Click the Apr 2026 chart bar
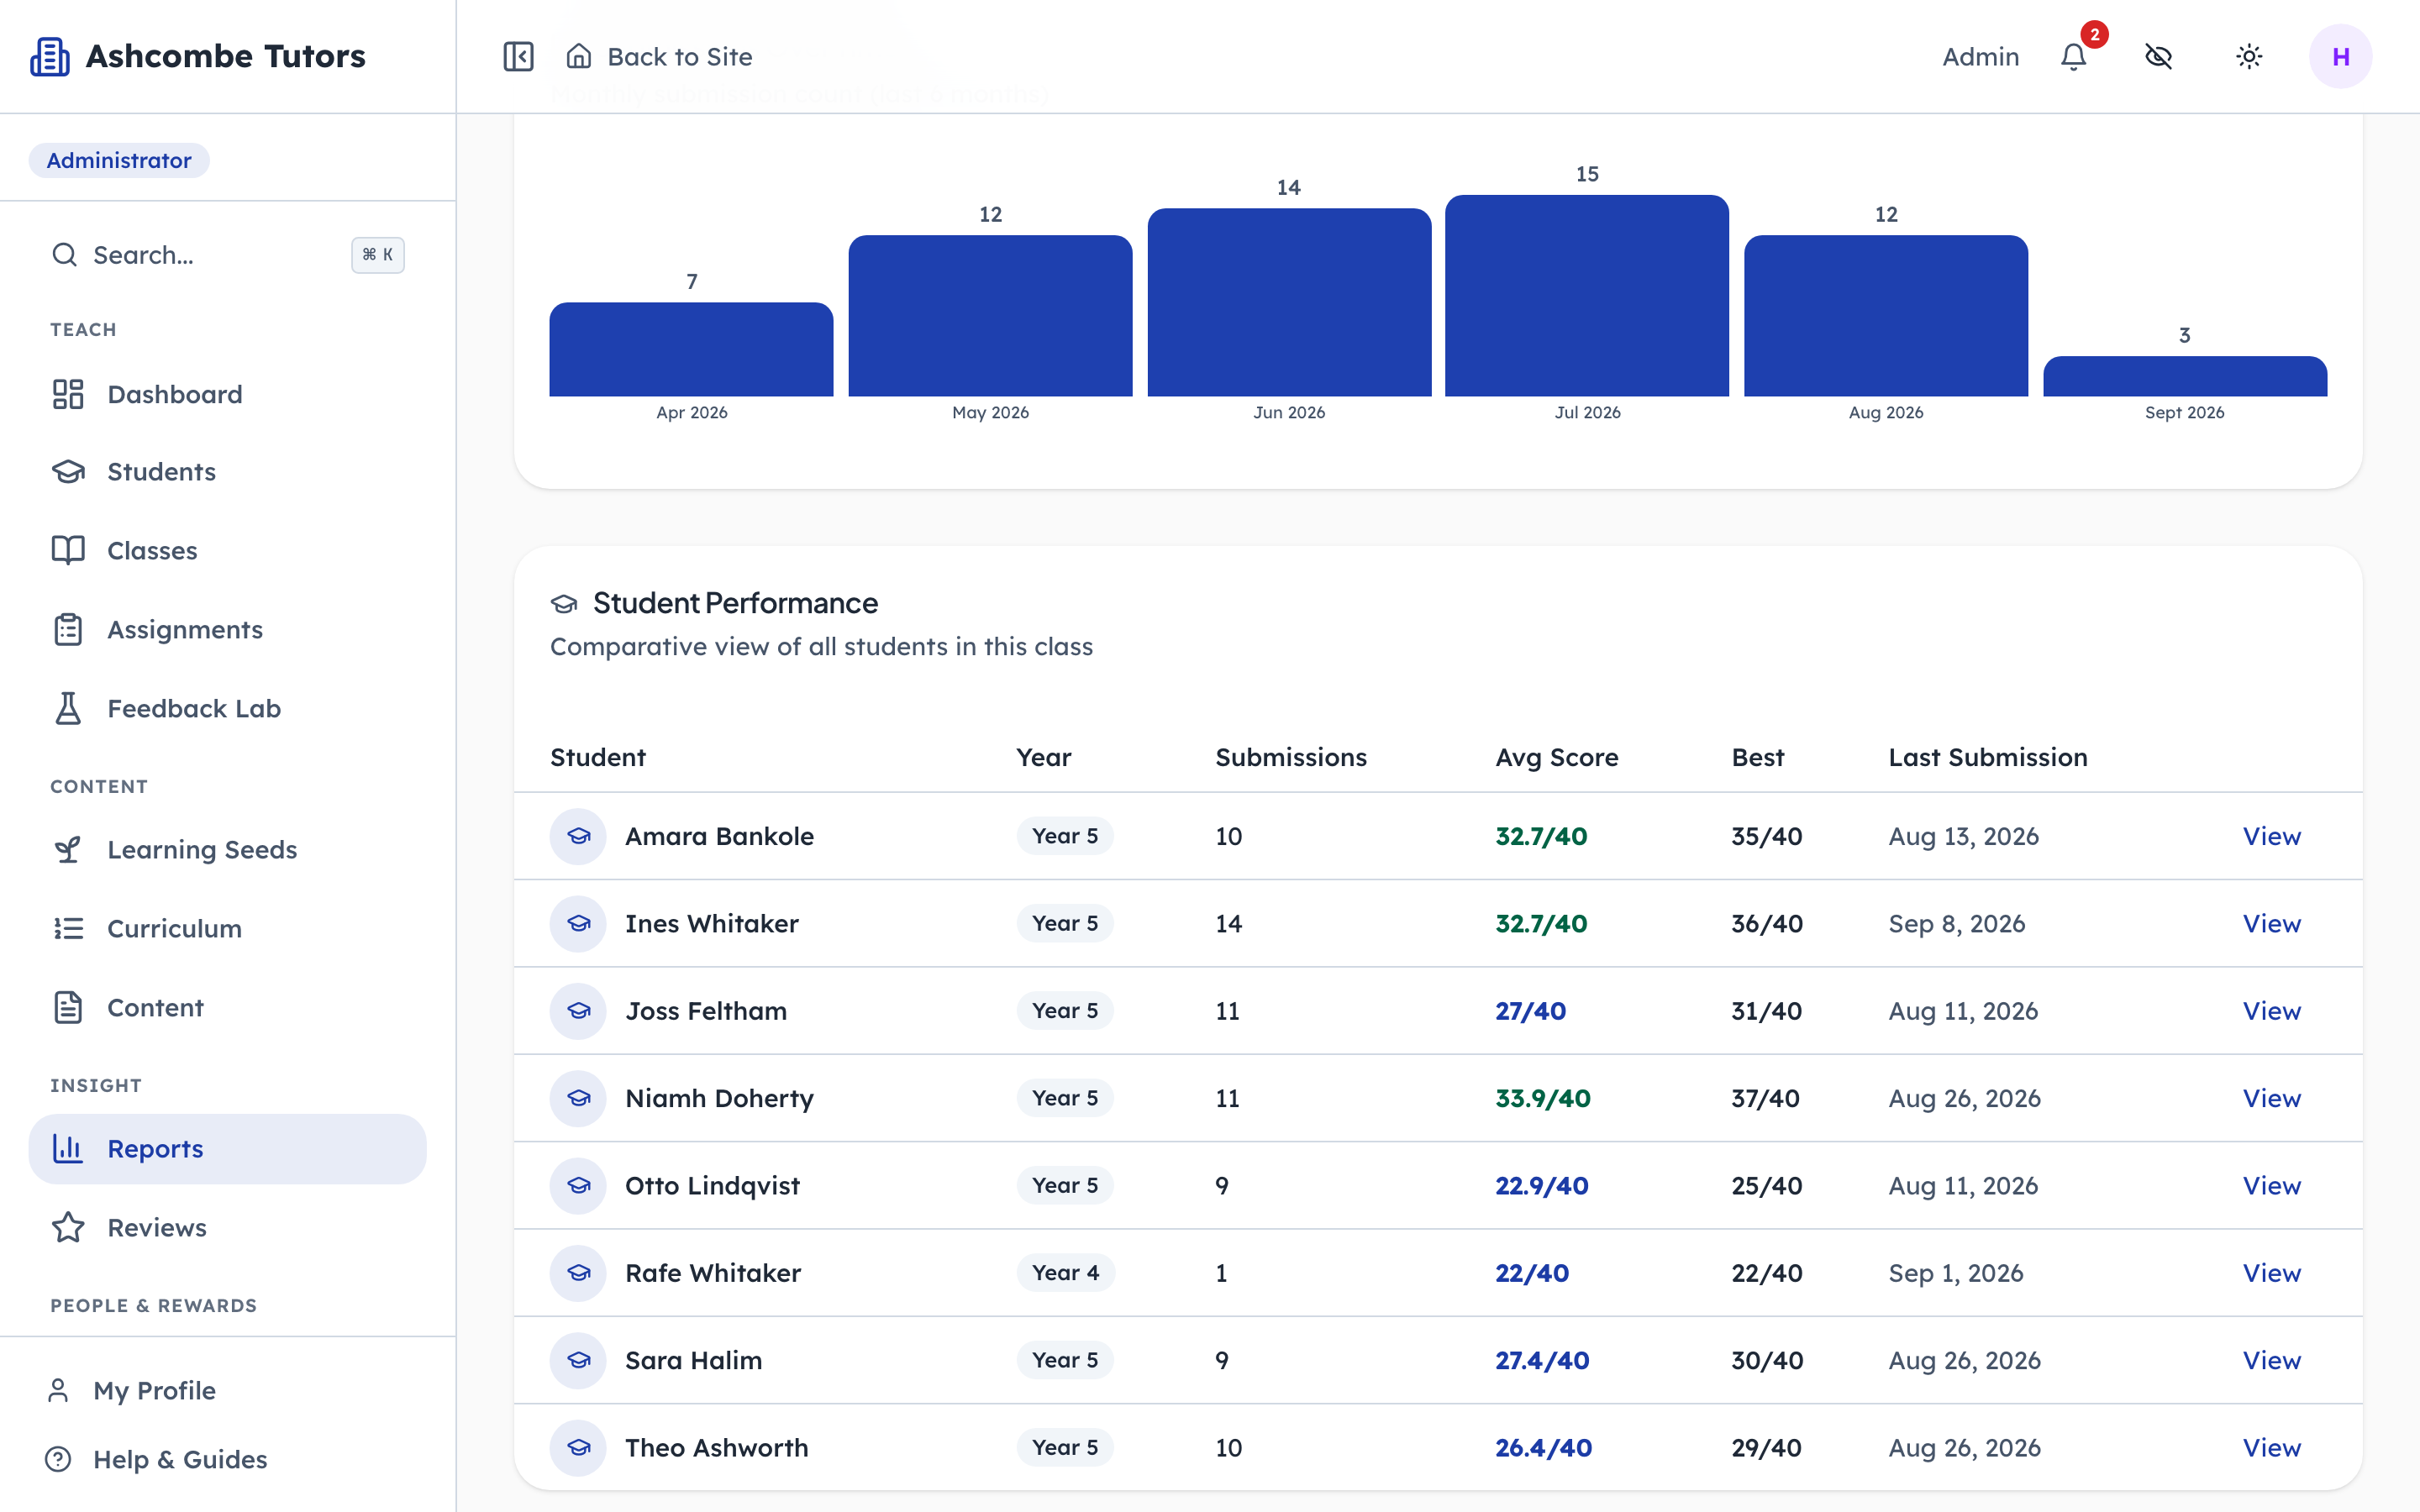2420x1512 pixels. (691, 349)
